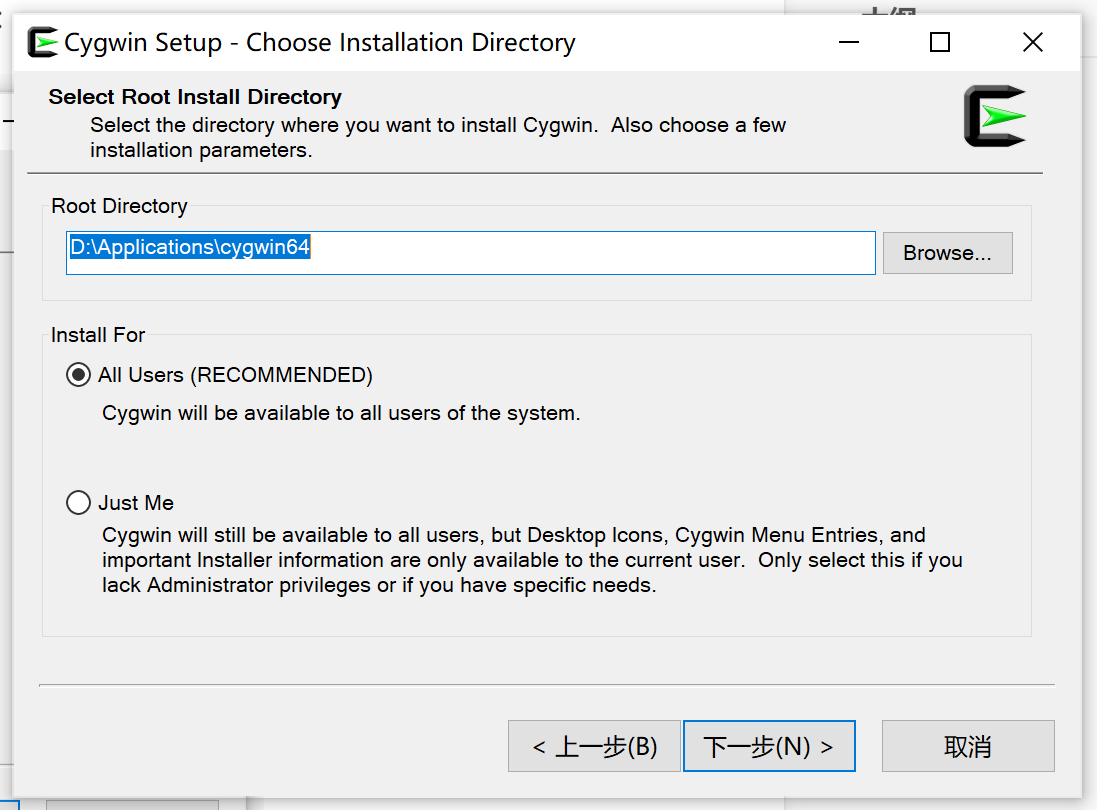Click the "available to all users" description text
This screenshot has width=1097, height=810.
pos(341,413)
